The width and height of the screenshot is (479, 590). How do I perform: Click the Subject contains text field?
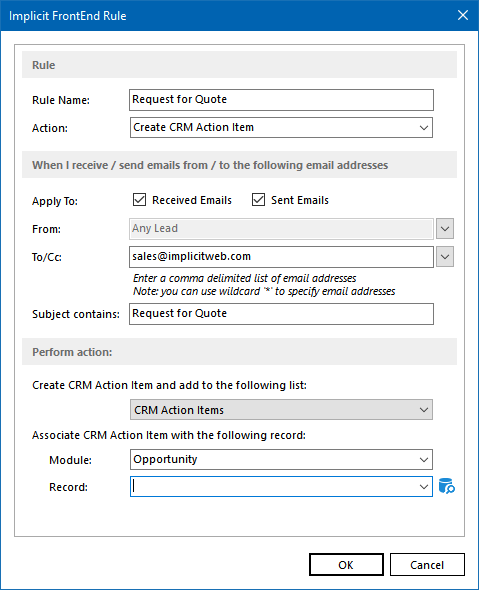tap(281, 314)
